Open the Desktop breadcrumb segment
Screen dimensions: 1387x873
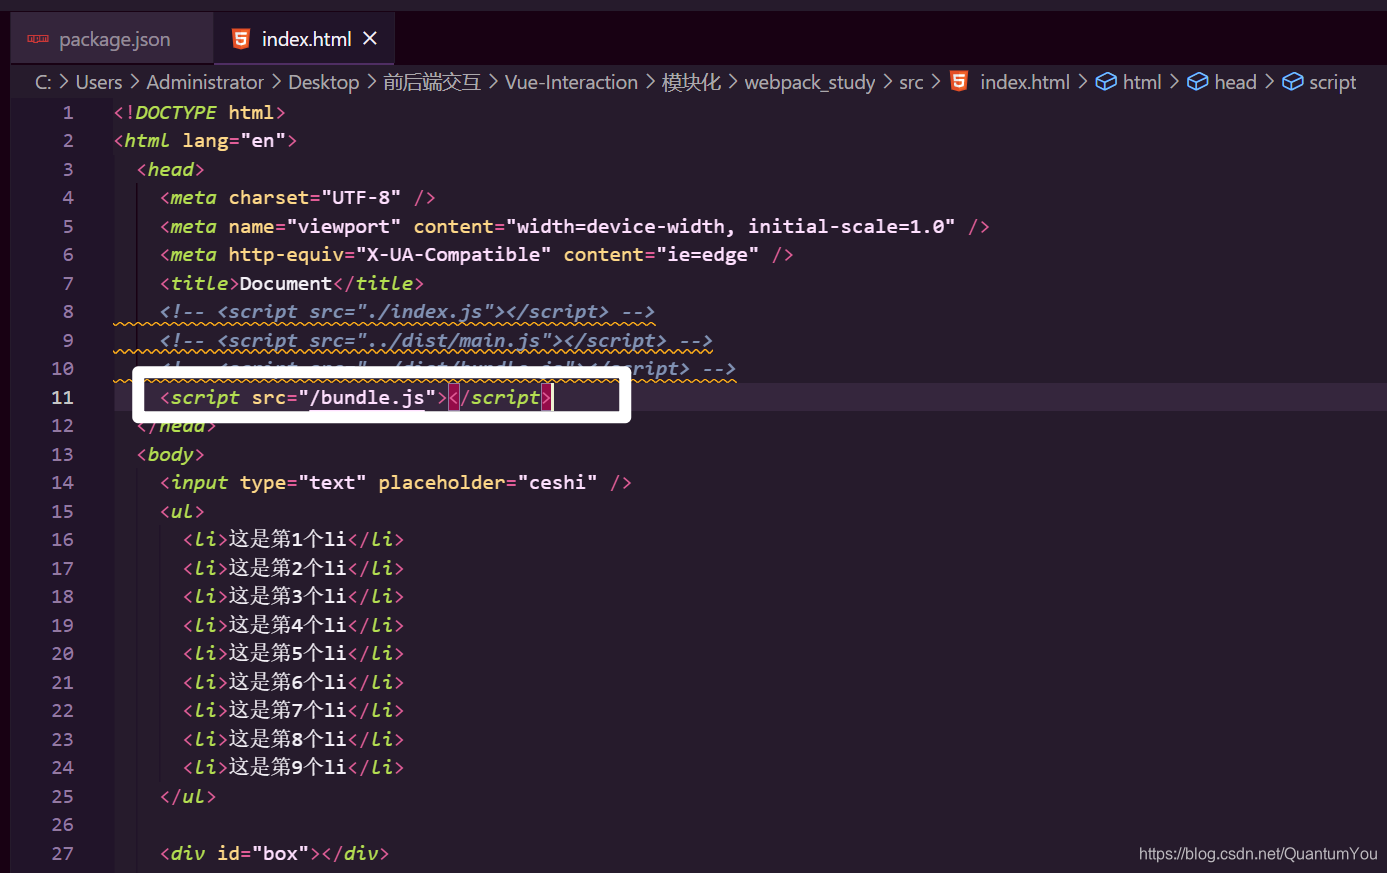tap(324, 82)
